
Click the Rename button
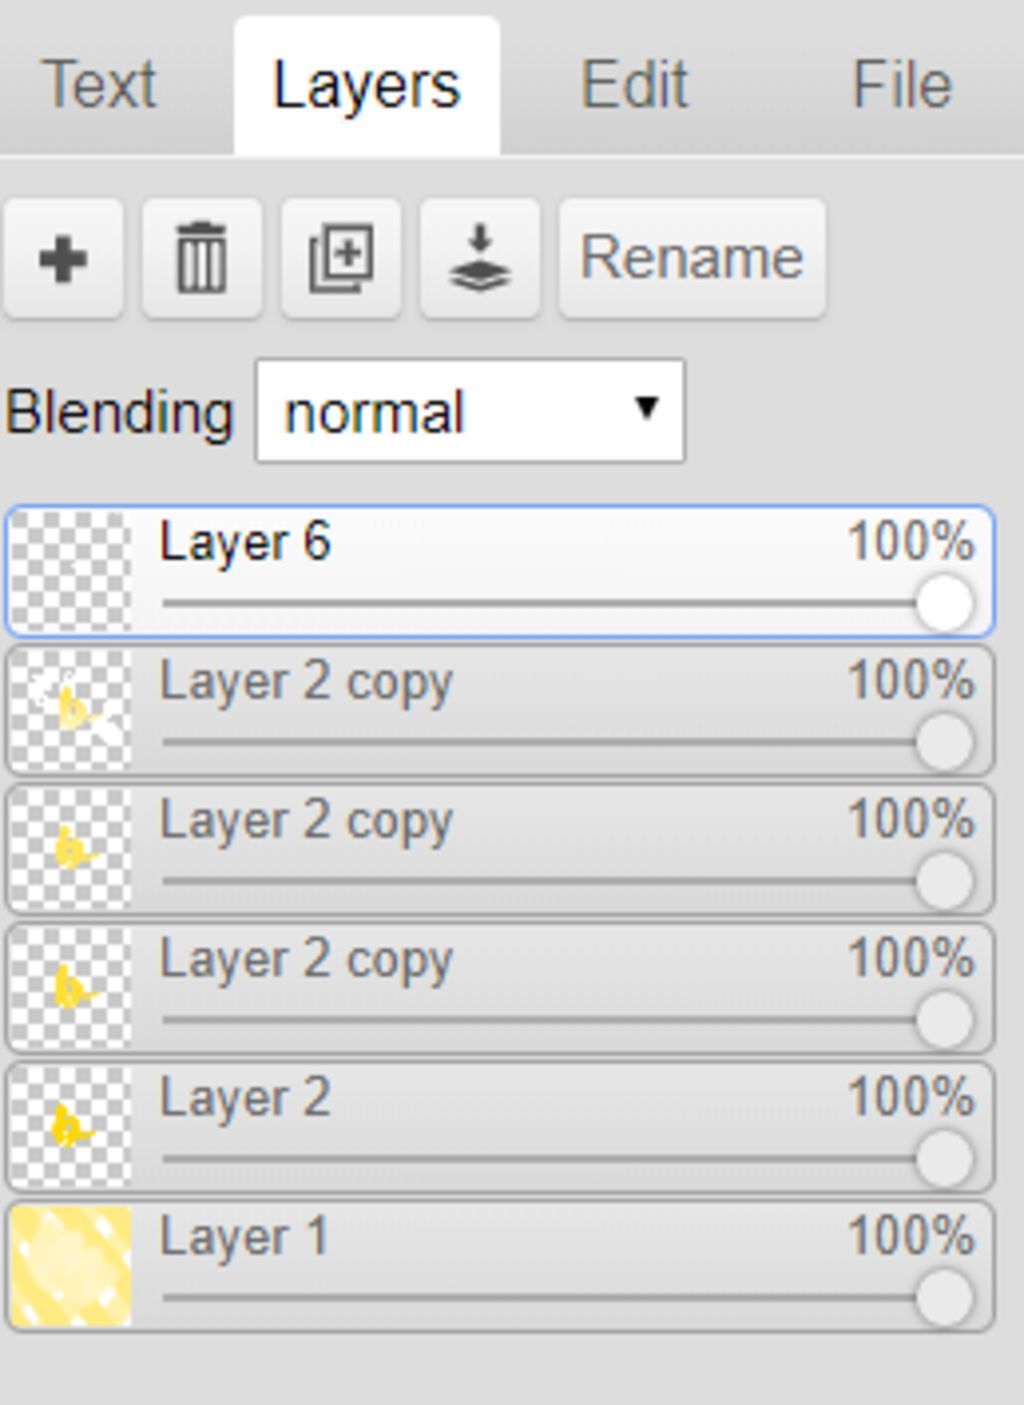pyautogui.click(x=692, y=259)
